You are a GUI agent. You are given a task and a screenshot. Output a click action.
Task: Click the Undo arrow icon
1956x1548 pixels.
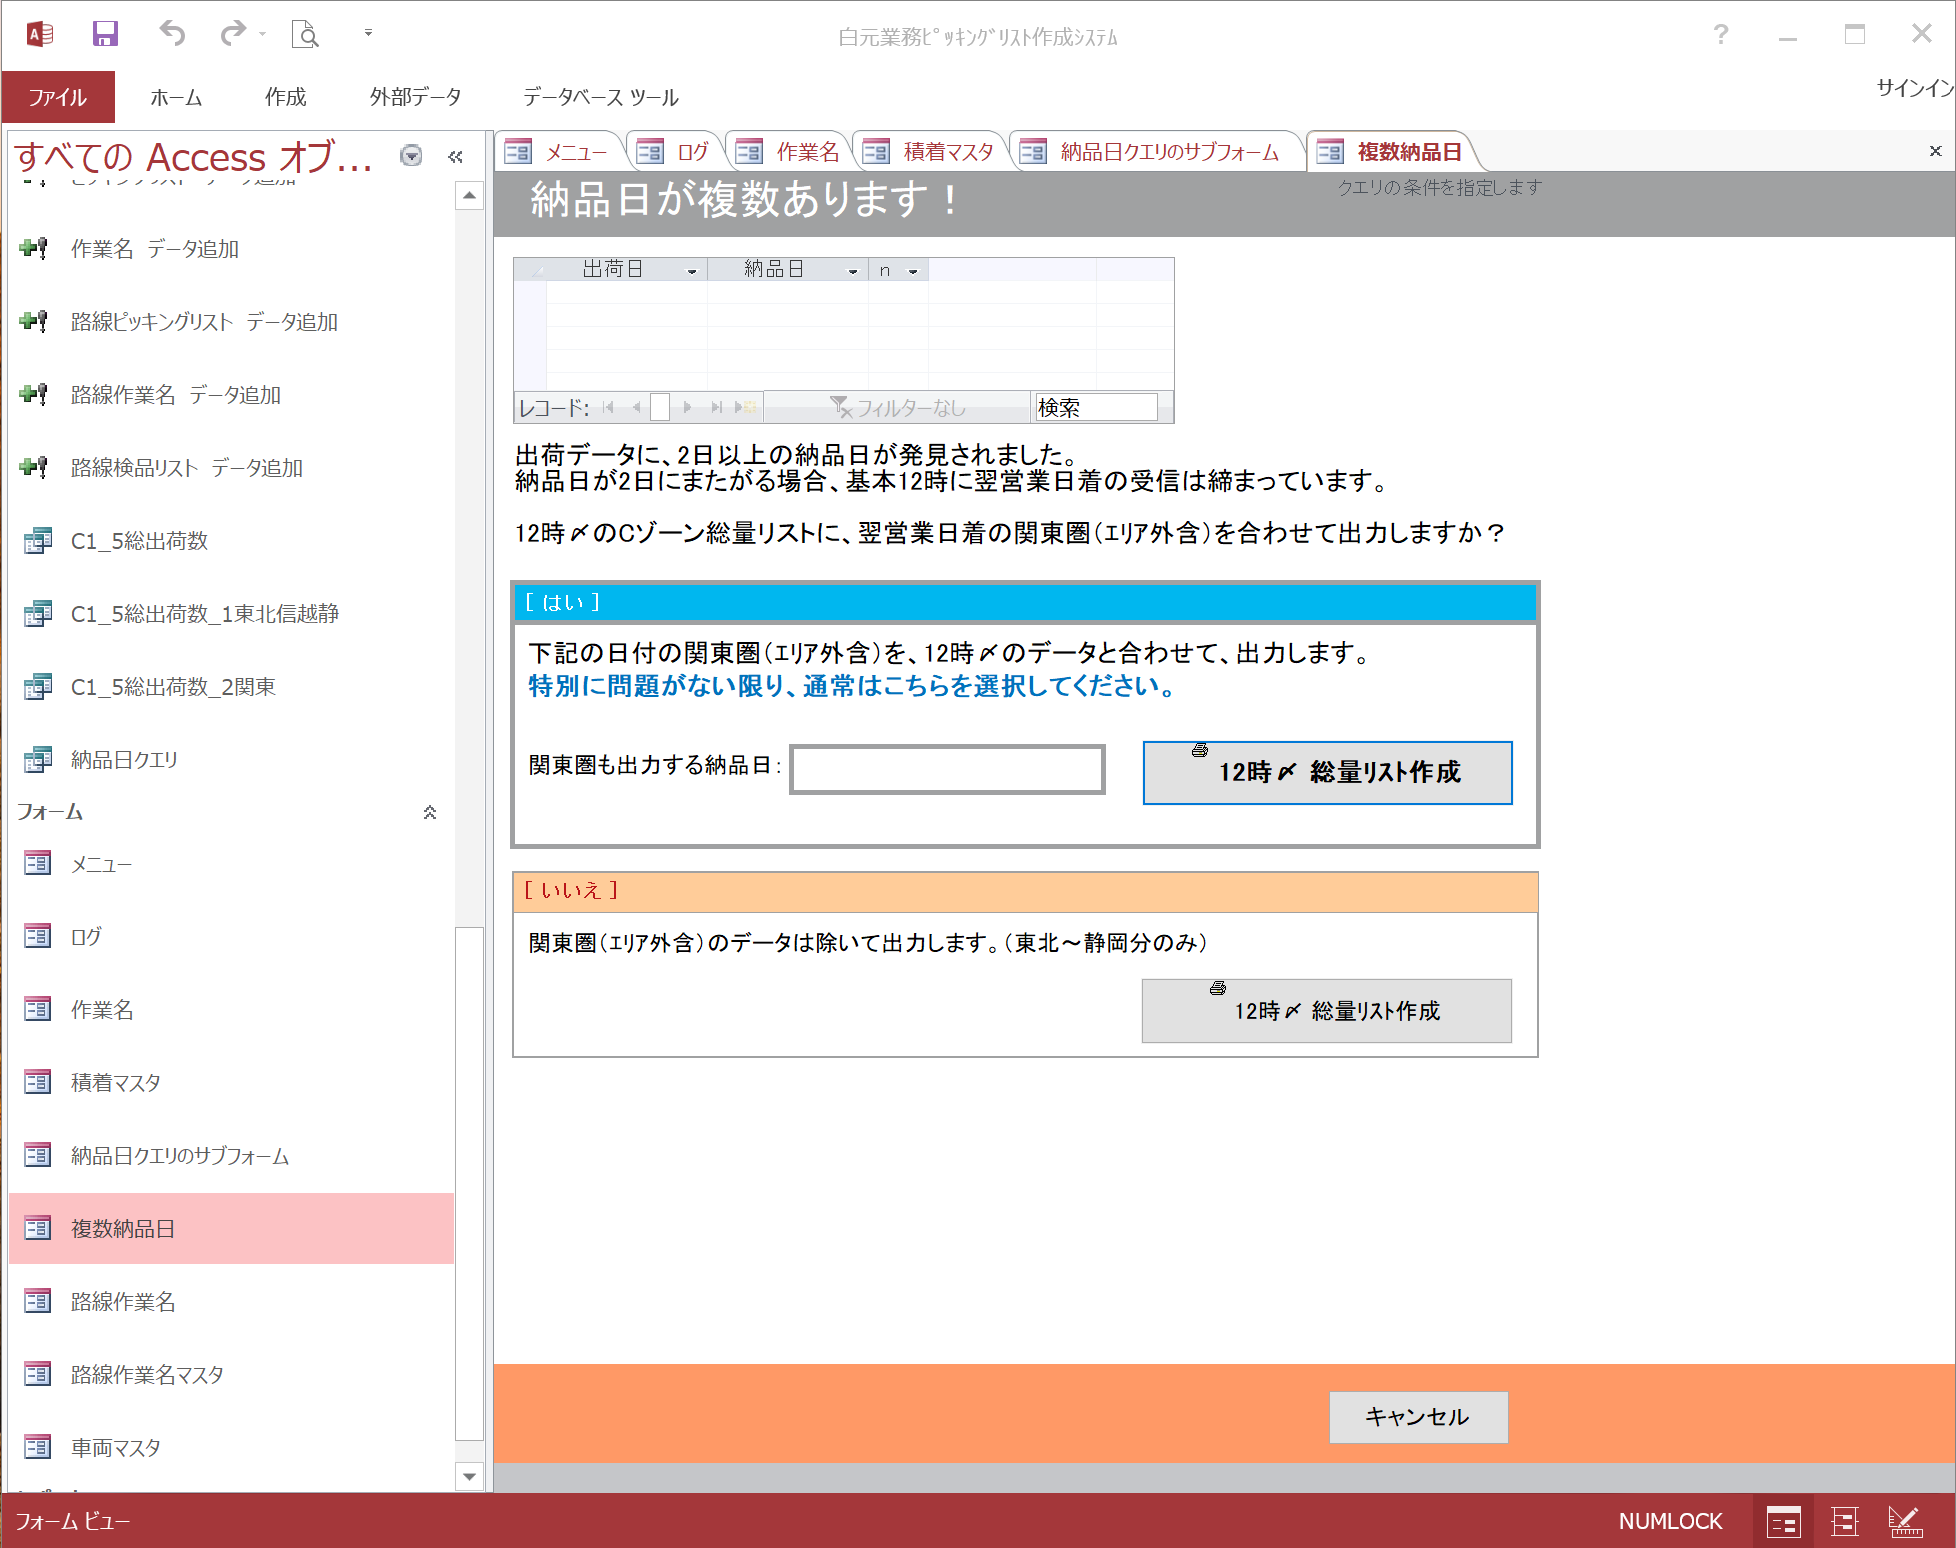pos(172,34)
